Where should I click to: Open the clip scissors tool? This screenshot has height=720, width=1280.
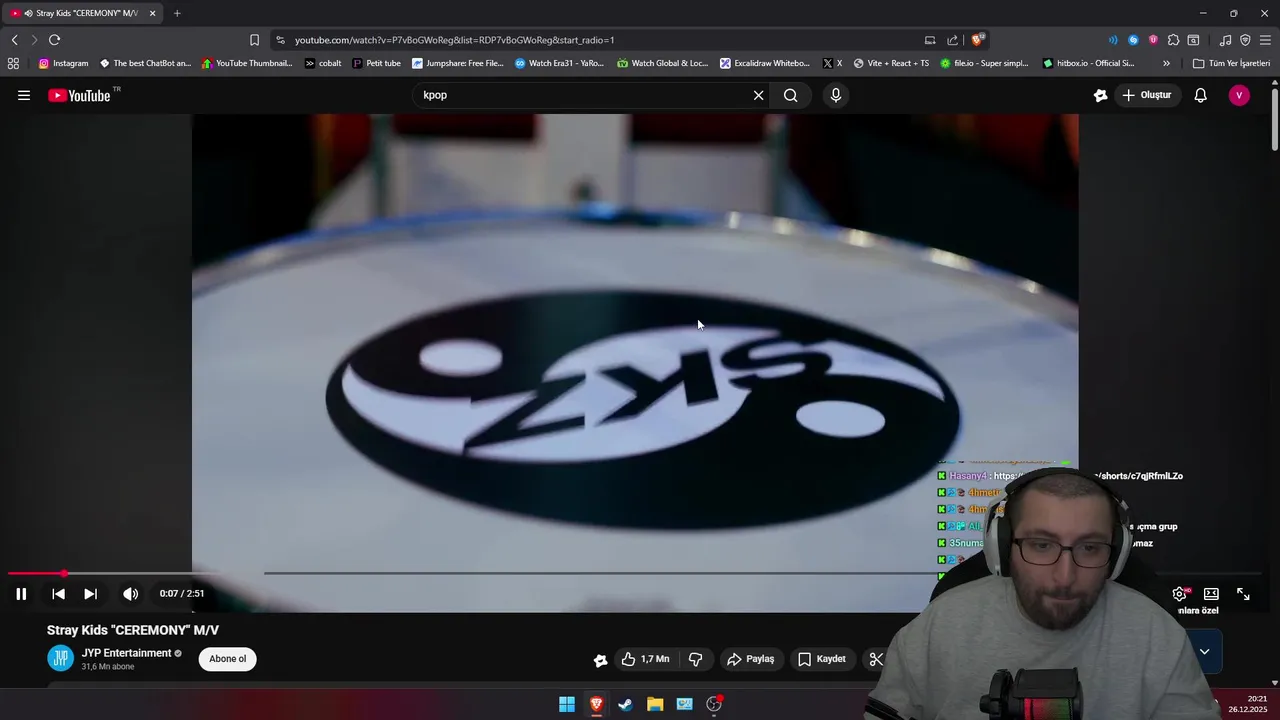(876, 659)
